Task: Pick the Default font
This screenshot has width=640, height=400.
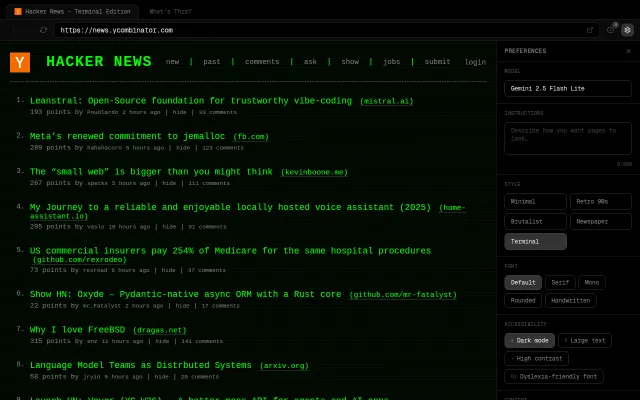Action: pyautogui.click(x=523, y=282)
